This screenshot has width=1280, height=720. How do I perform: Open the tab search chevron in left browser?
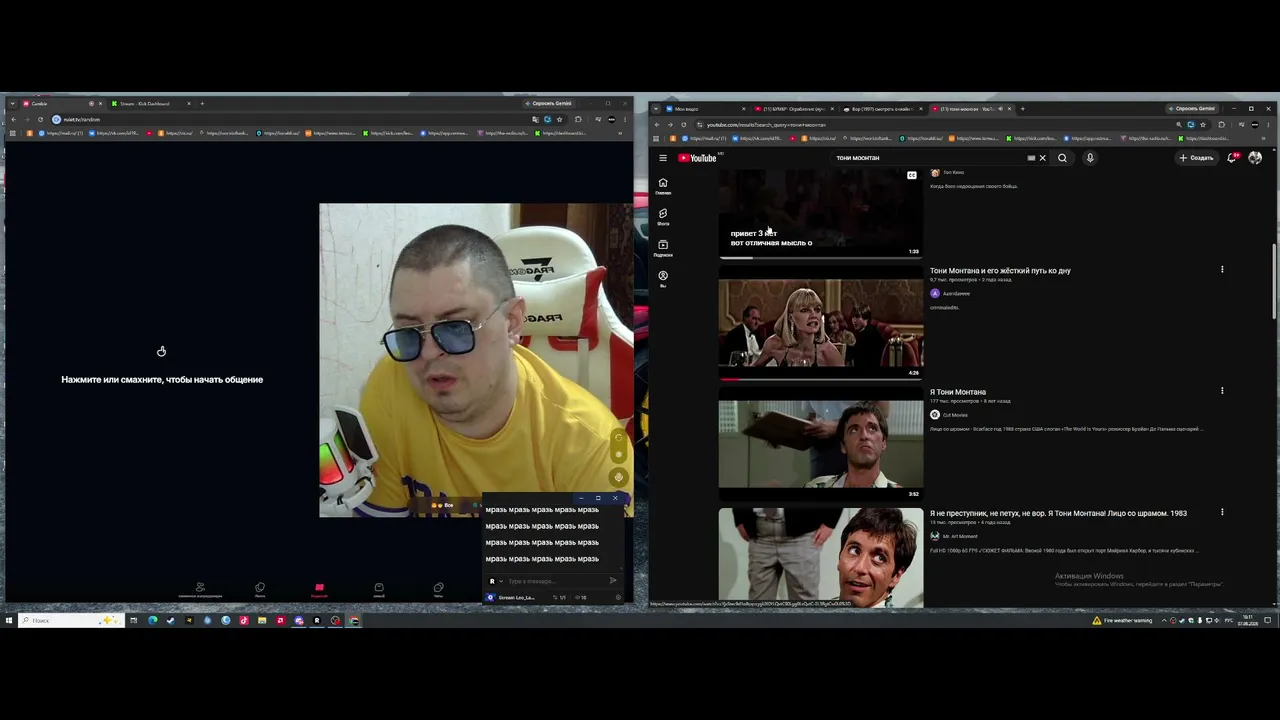coord(13,104)
